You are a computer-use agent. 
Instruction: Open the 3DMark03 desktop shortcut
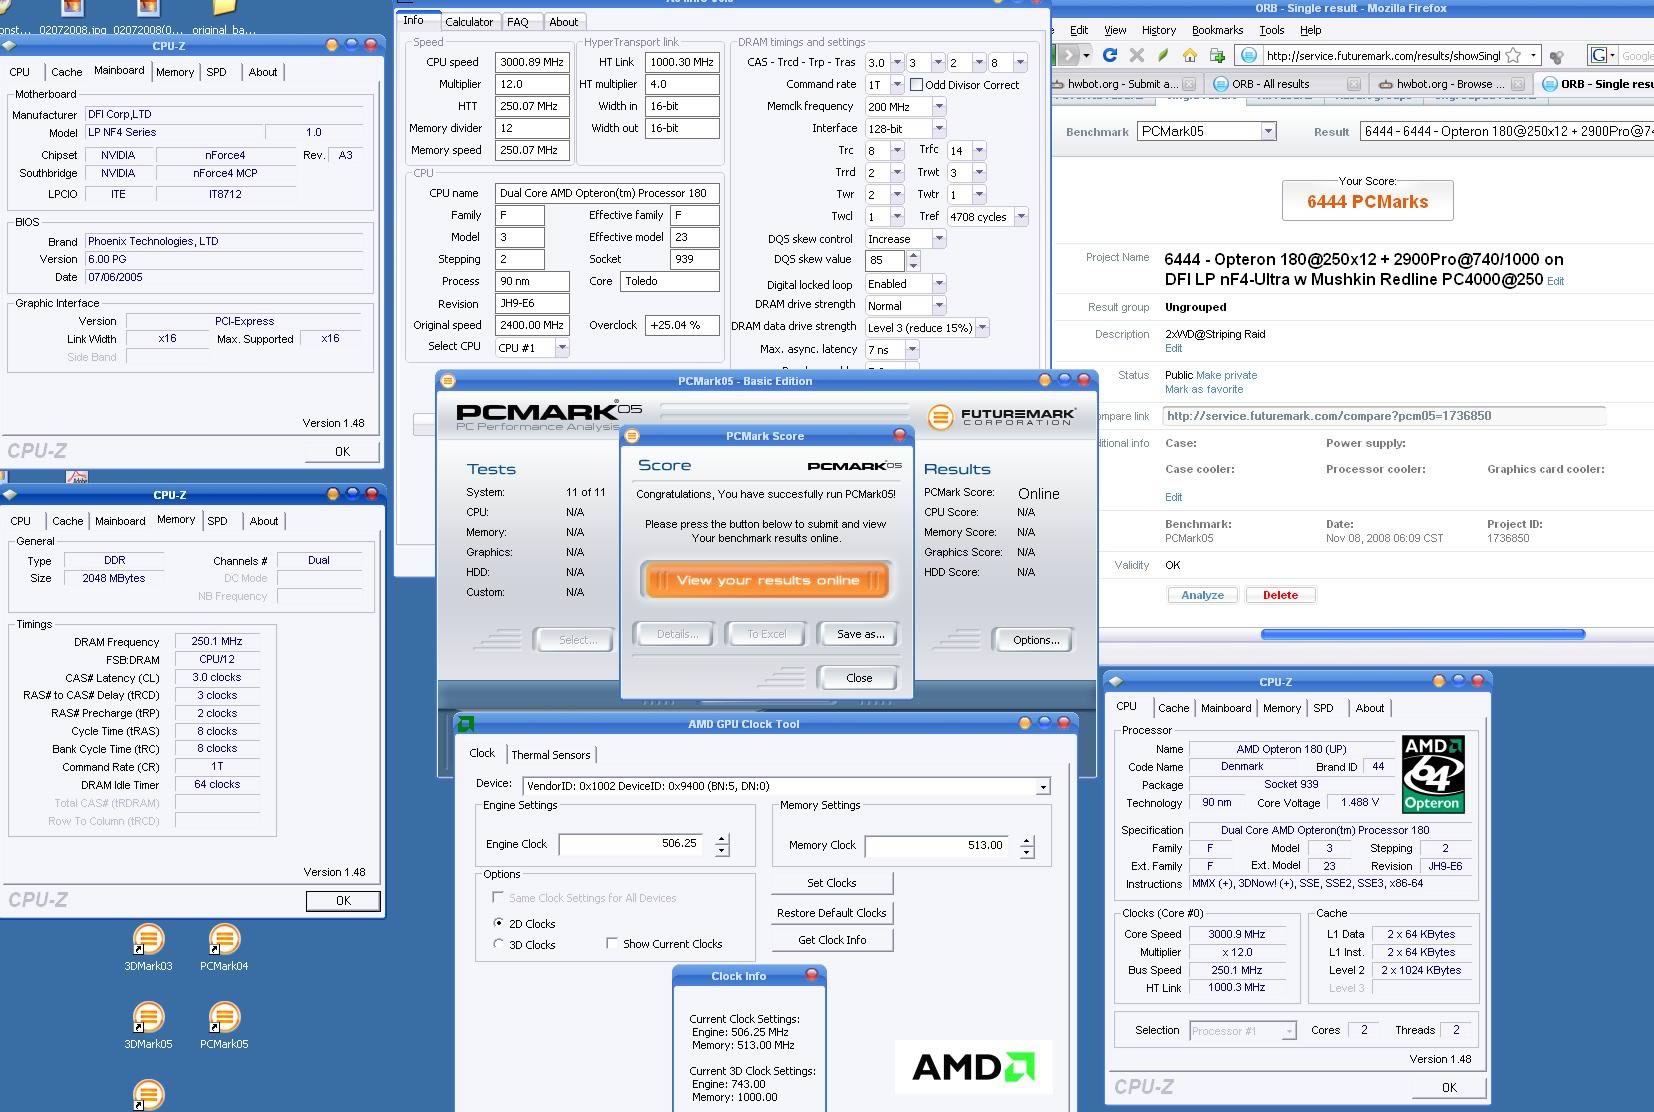[x=148, y=947]
